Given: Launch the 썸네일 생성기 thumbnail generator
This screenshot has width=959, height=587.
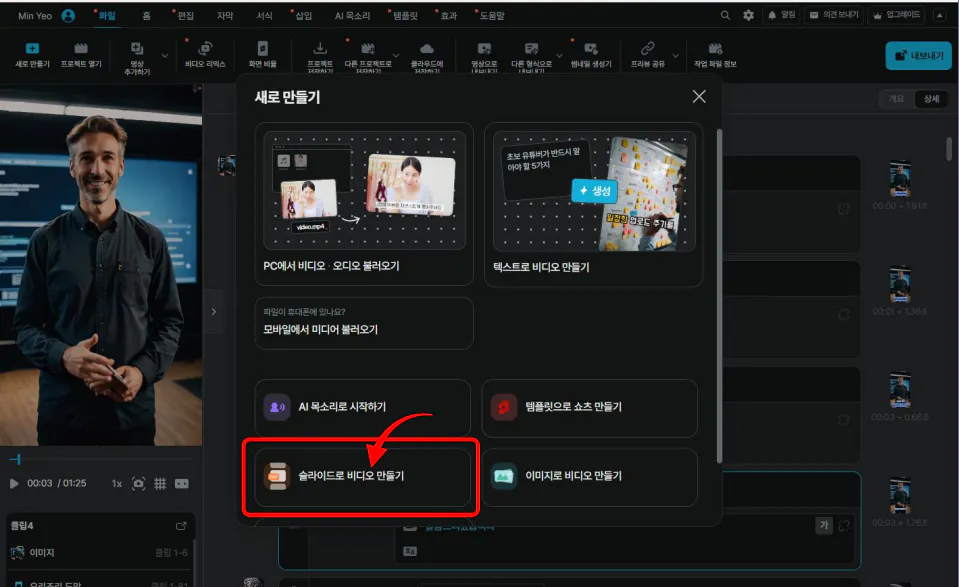Looking at the screenshot, I should [x=593, y=54].
